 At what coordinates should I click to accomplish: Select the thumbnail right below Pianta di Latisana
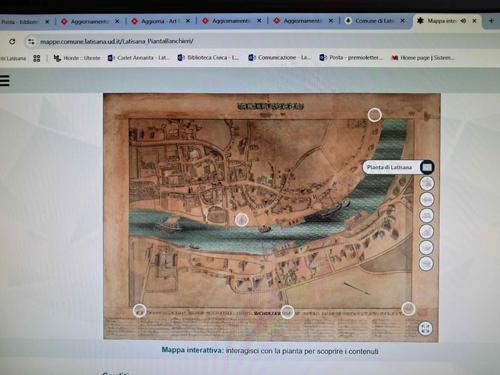pos(427,183)
